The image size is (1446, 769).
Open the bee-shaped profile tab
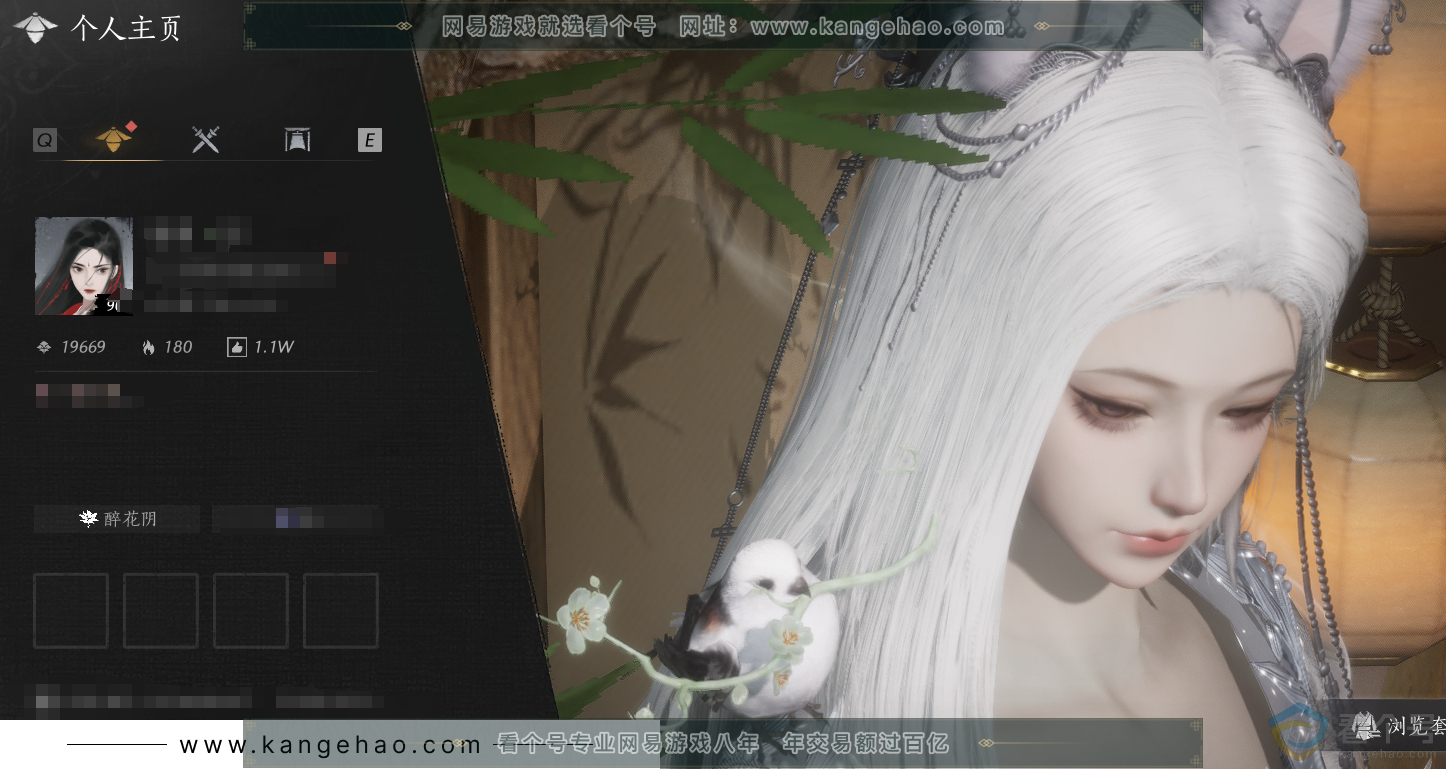point(113,139)
